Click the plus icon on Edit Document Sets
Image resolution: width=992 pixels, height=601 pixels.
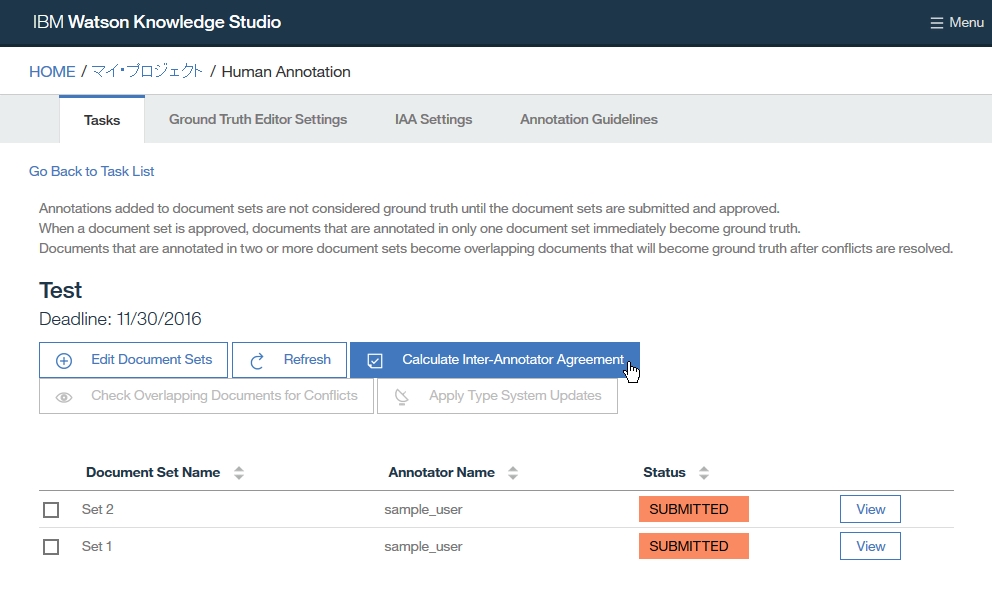pos(64,360)
